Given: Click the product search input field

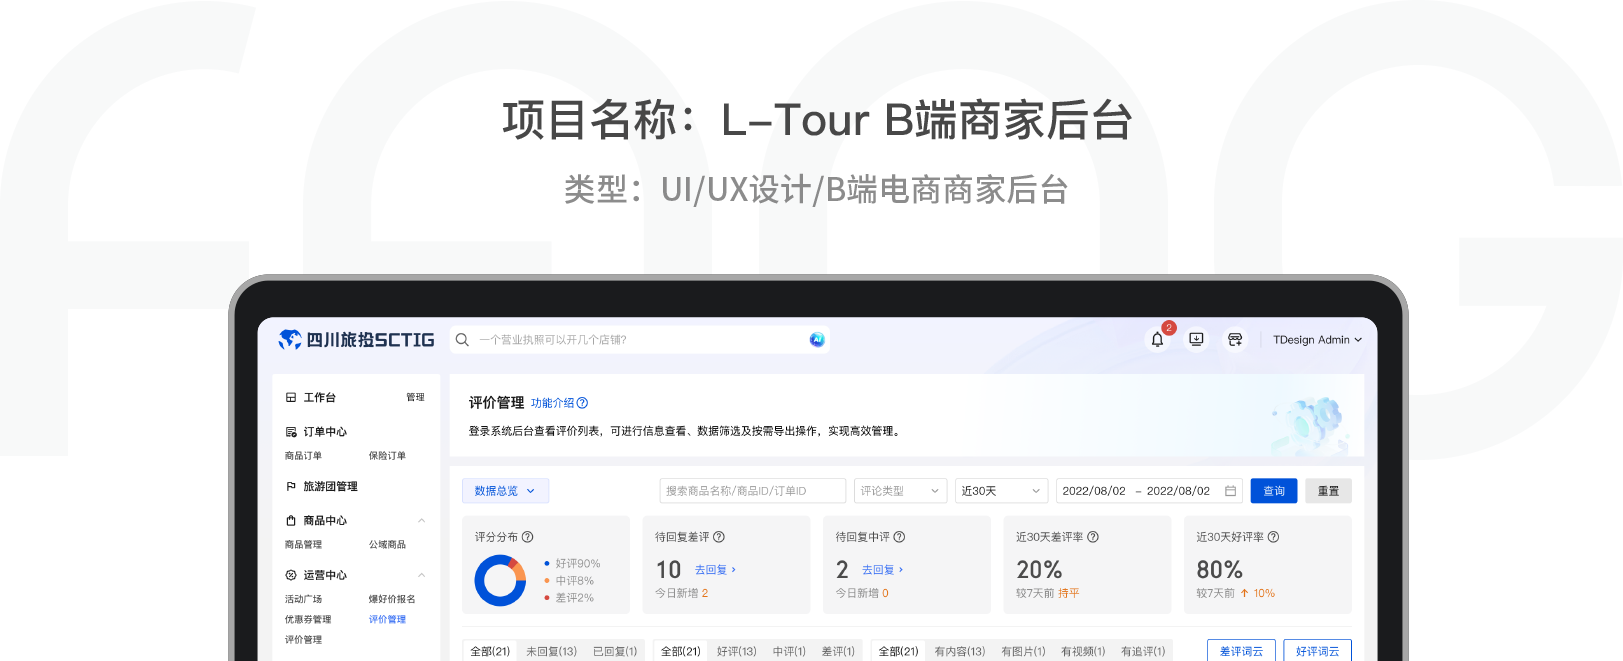Looking at the screenshot, I should click(752, 491).
